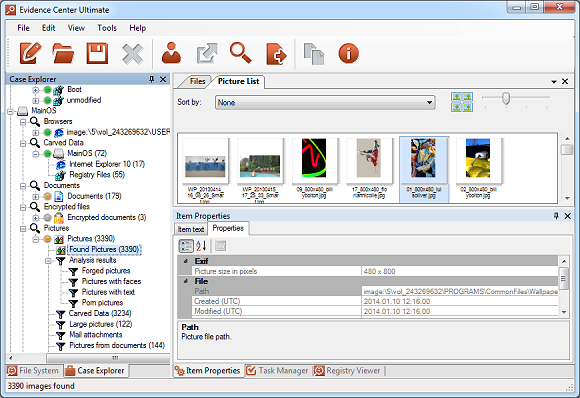The height and width of the screenshot is (398, 580).
Task: Select Found Pictures (3390) tree item
Action: (x=104, y=250)
